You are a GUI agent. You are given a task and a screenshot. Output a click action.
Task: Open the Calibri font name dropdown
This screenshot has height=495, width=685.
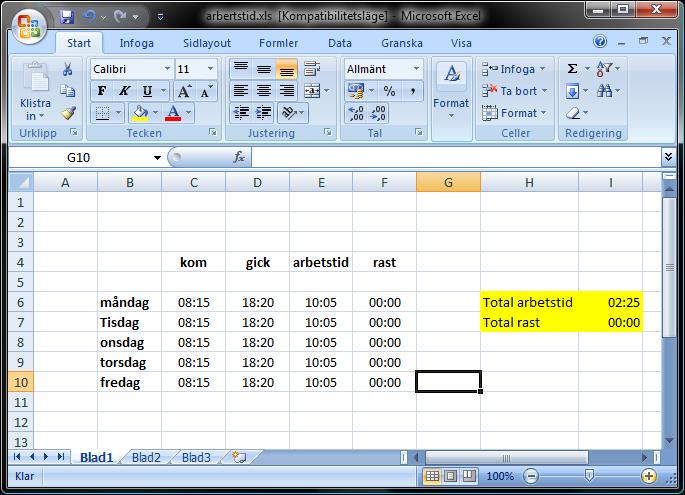tap(167, 69)
